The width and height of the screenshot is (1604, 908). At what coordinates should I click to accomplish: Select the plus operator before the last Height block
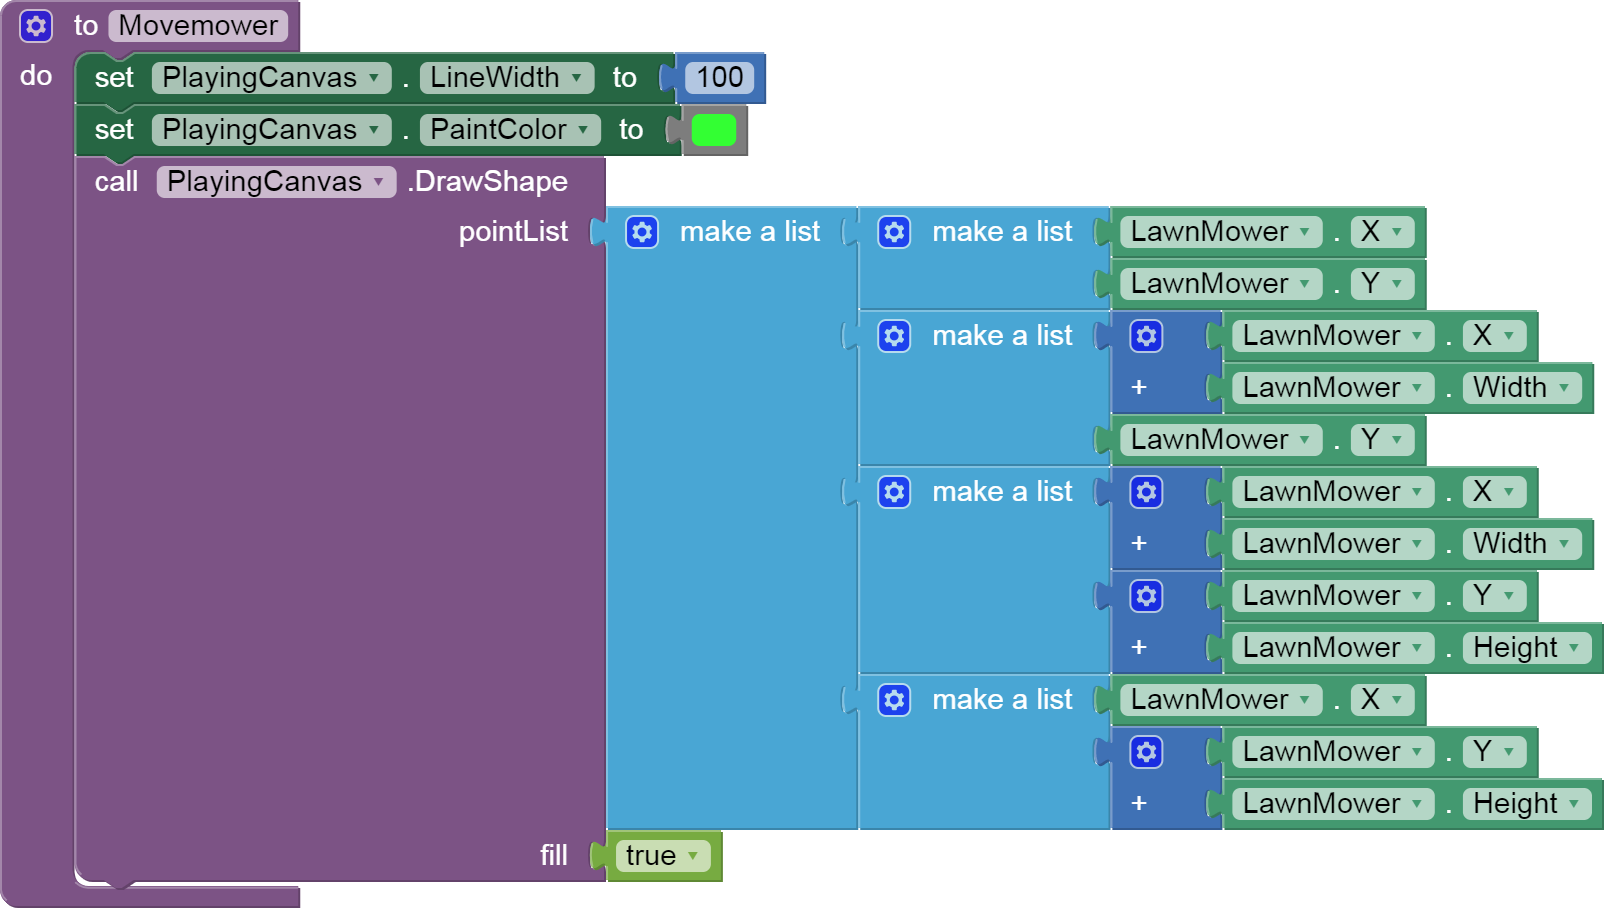pyautogui.click(x=1138, y=804)
